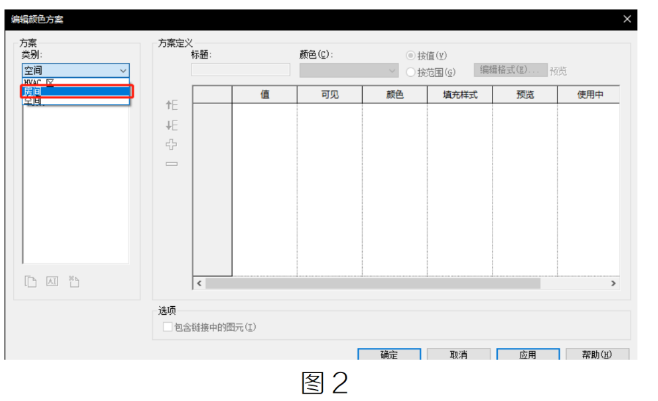658x401 pixels.
Task: Select the 按范围(G) radio button
Action: click(x=410, y=72)
